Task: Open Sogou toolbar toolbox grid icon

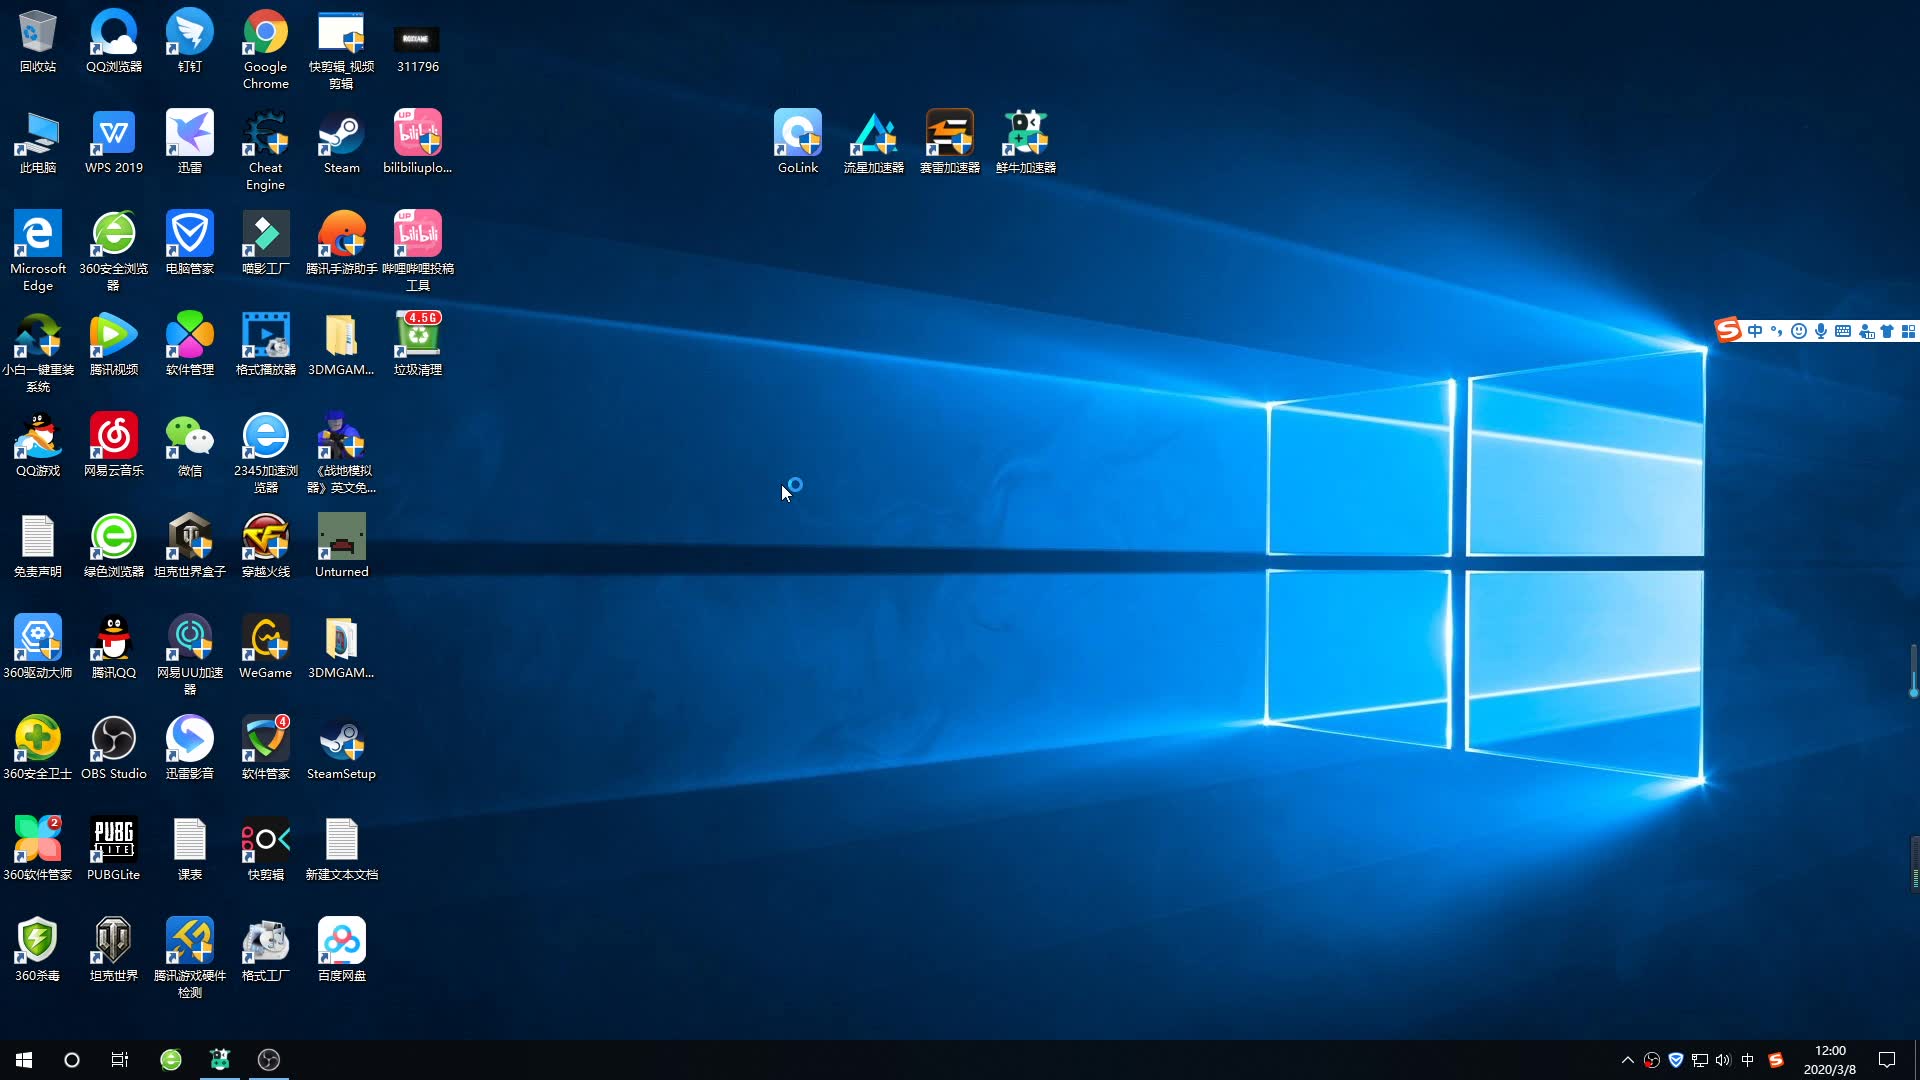Action: [x=1908, y=331]
